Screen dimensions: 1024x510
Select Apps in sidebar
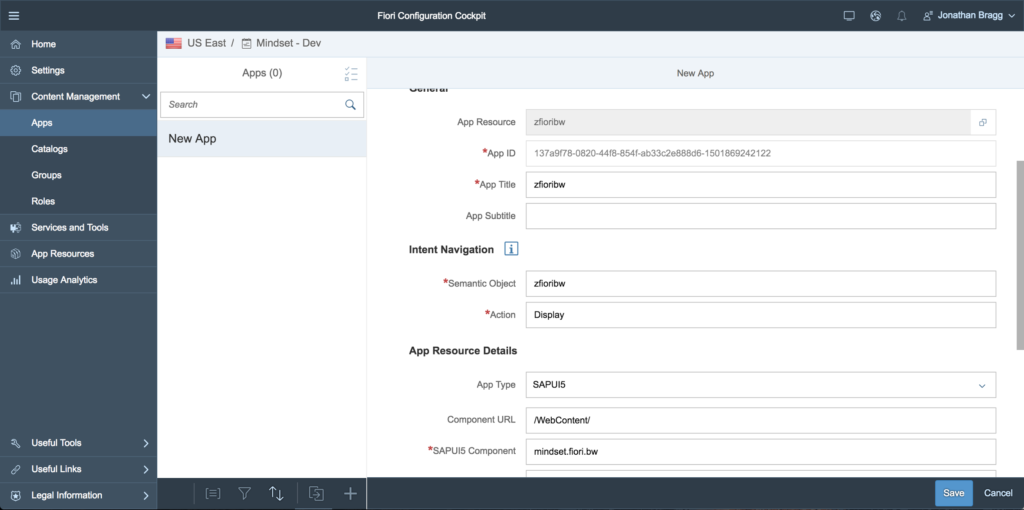point(78,123)
